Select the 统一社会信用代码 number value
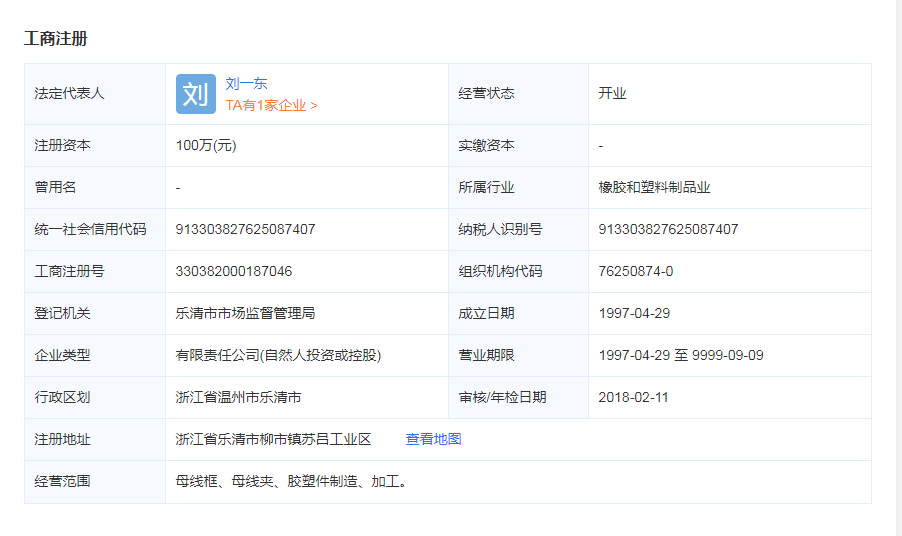This screenshot has height=536, width=902. (x=245, y=229)
